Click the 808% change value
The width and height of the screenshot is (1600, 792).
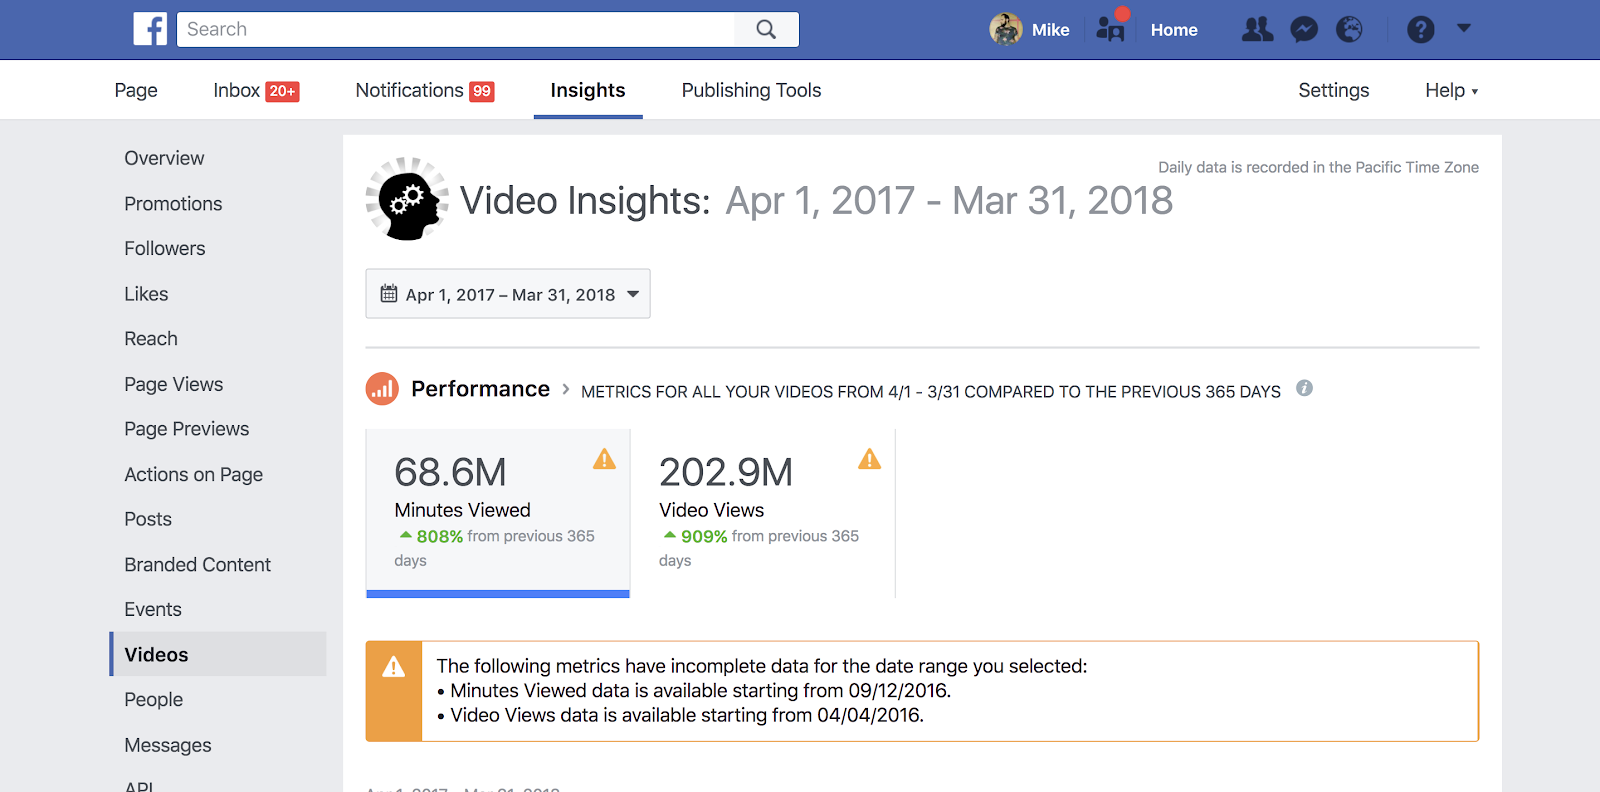(439, 536)
